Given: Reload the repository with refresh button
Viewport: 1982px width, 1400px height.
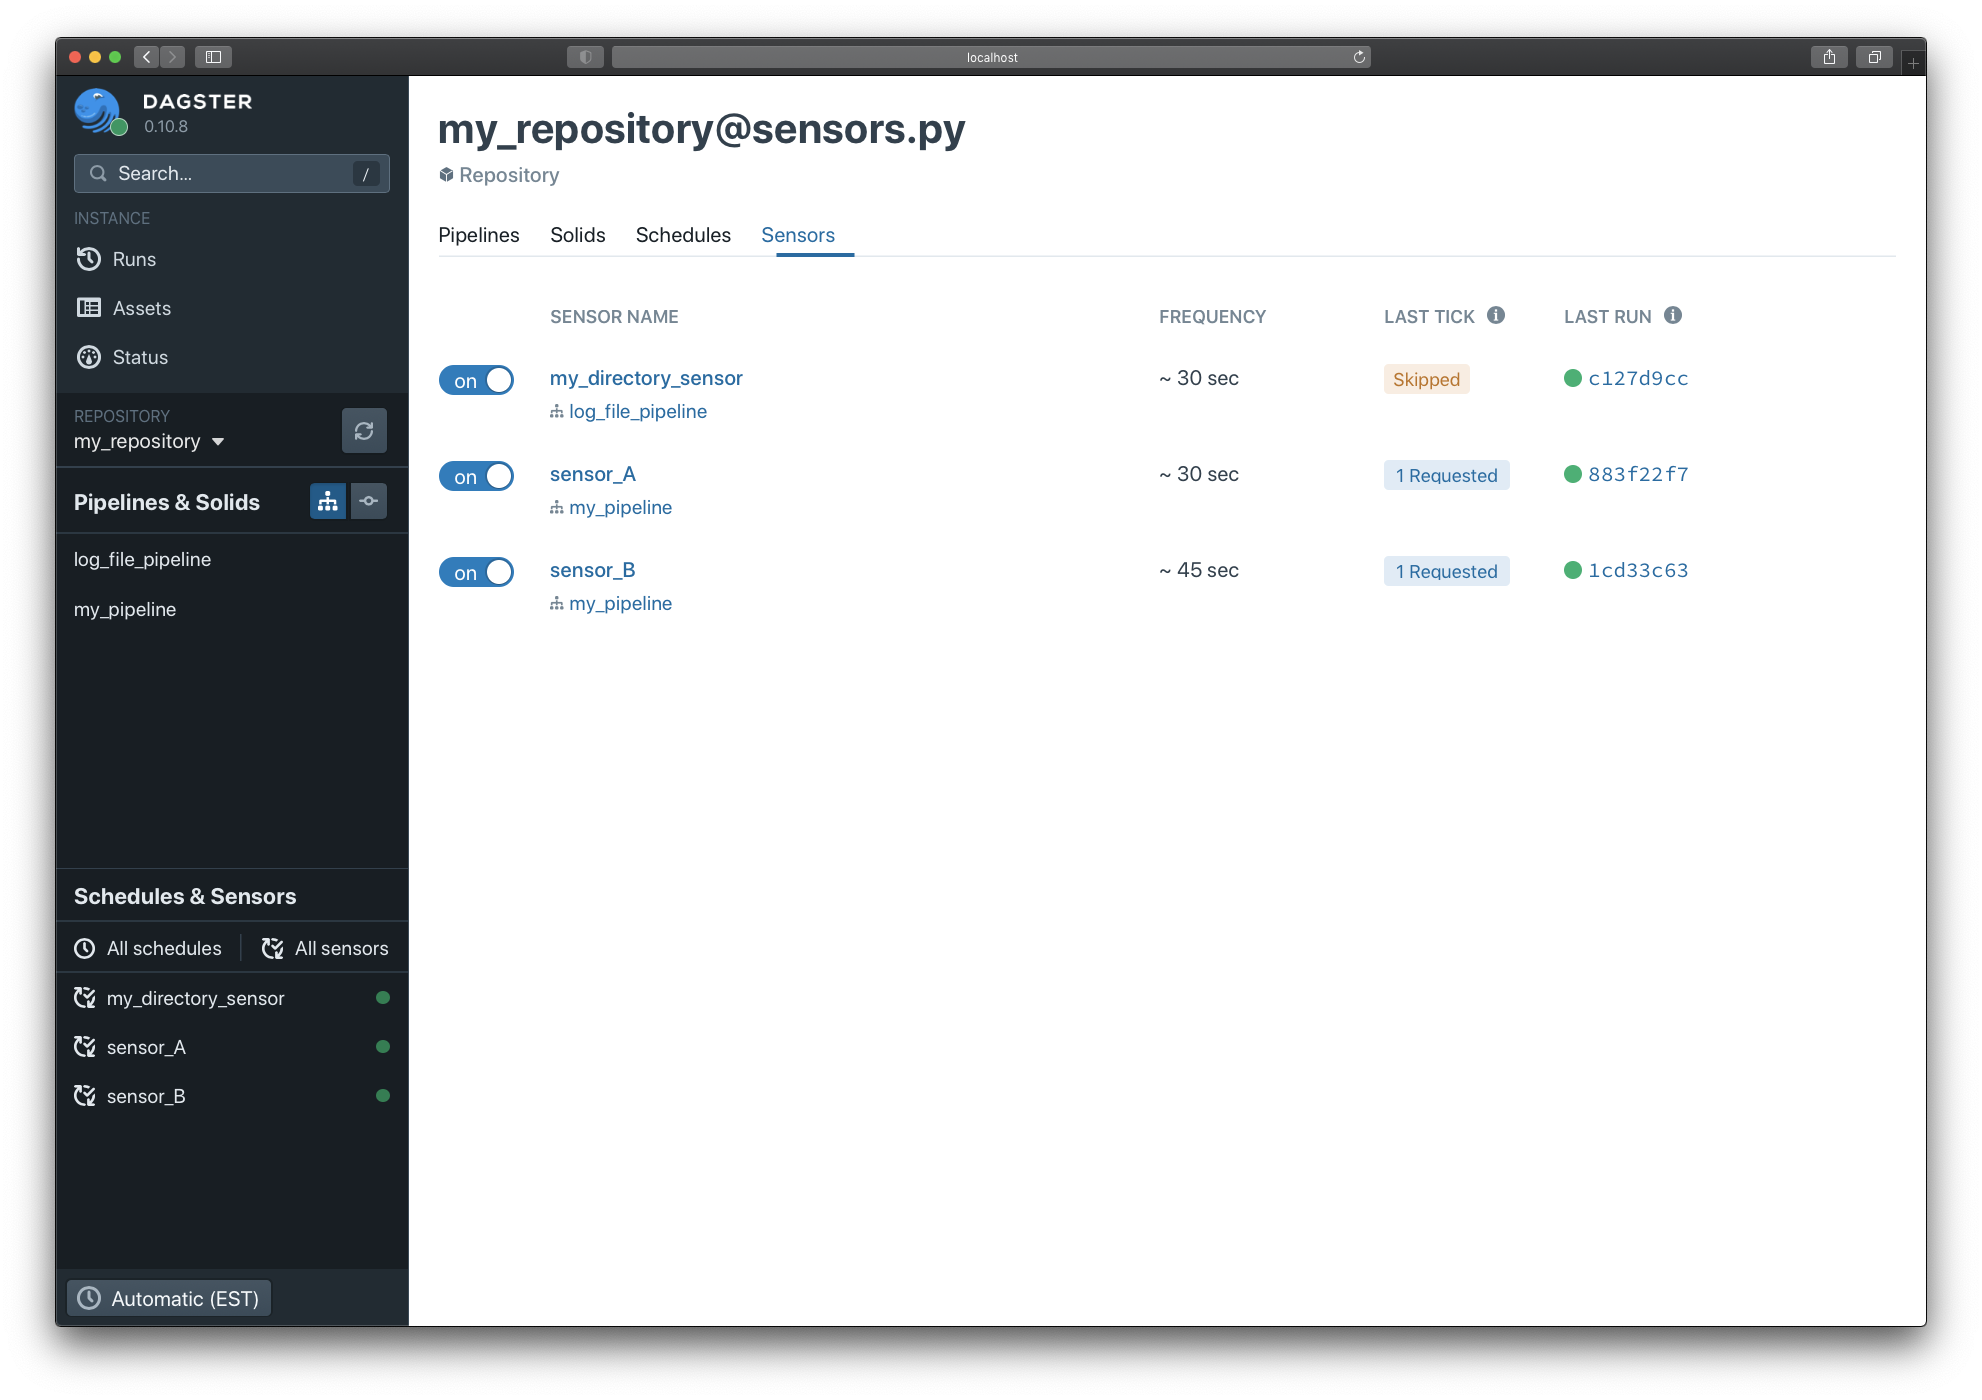Looking at the screenshot, I should 364,430.
